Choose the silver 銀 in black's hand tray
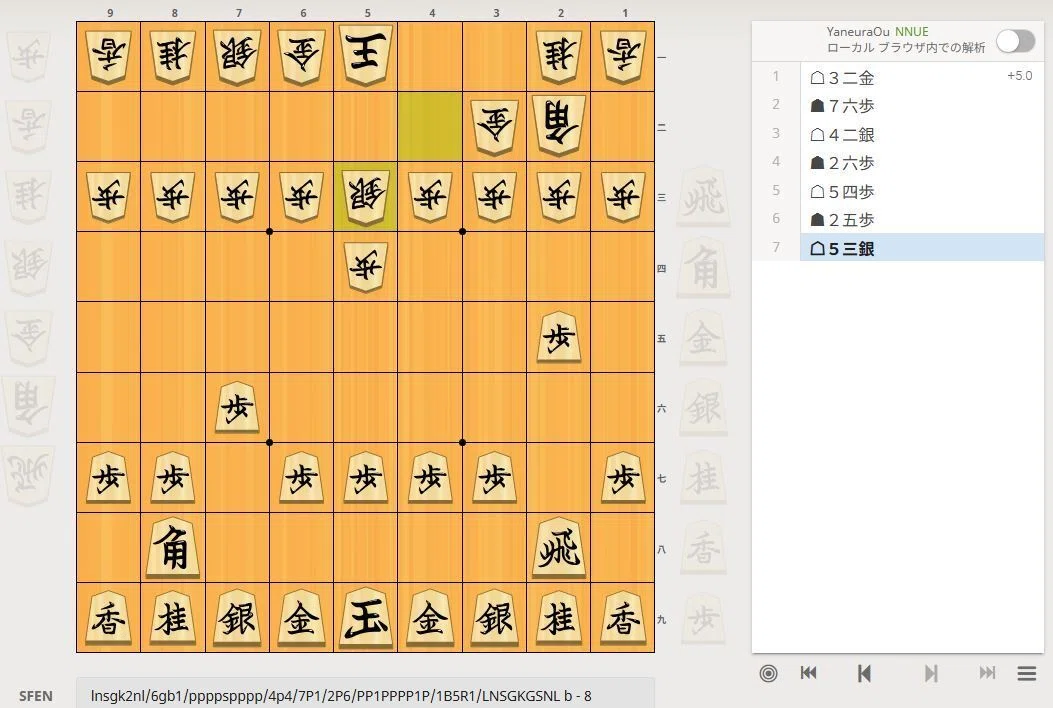 [703, 408]
